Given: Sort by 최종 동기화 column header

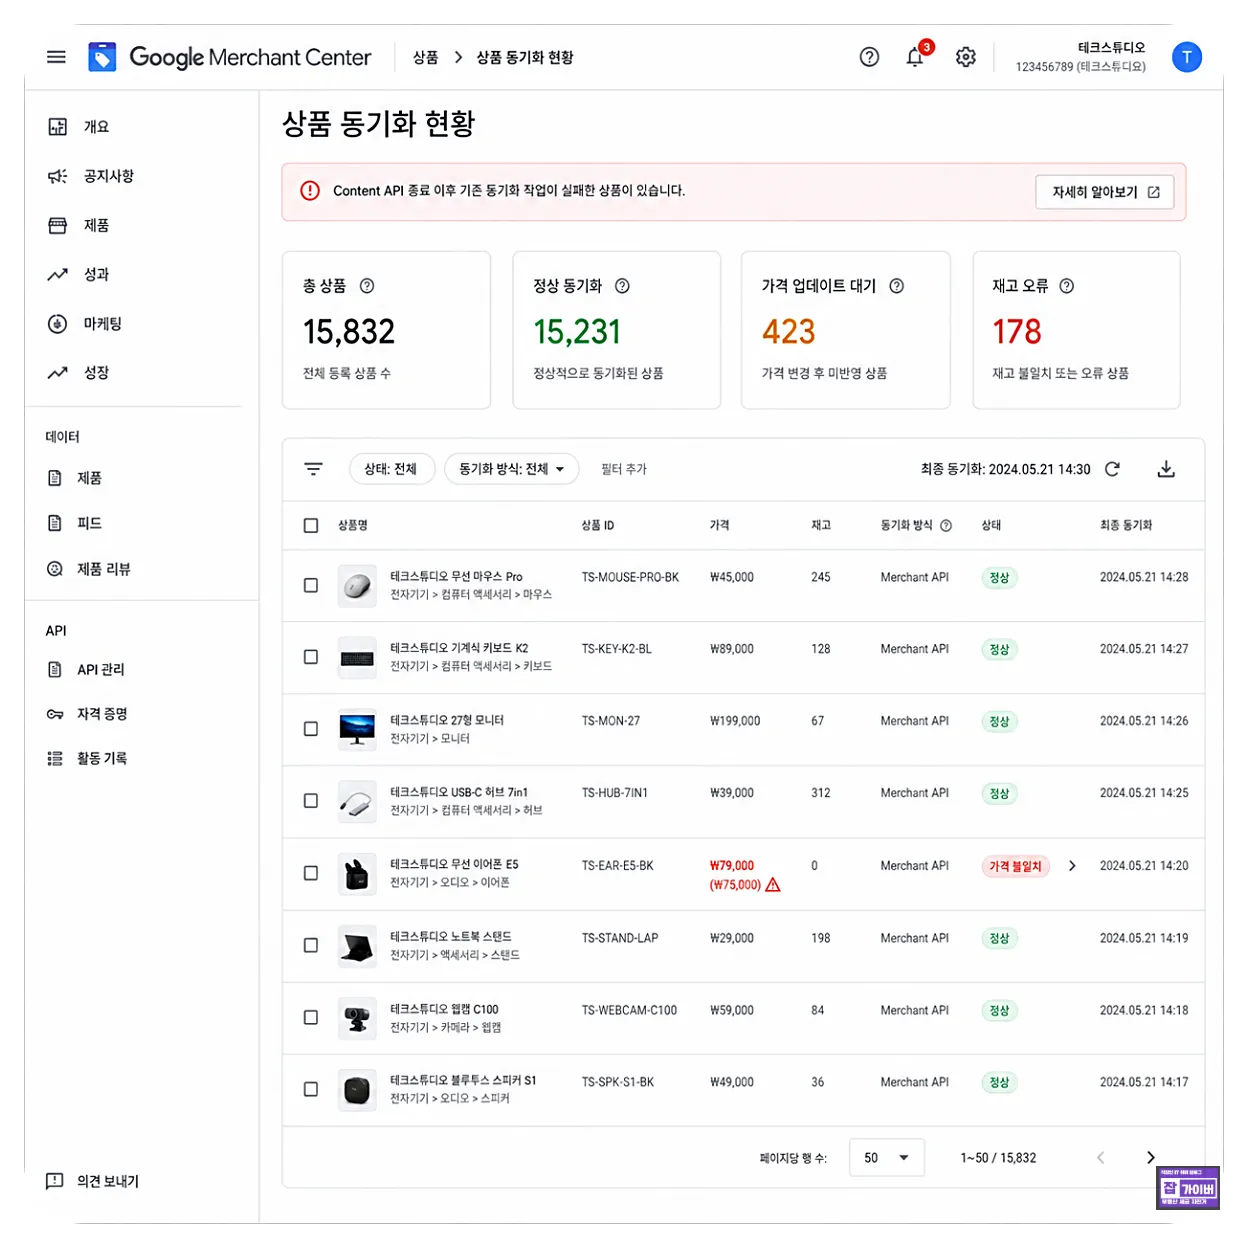Looking at the screenshot, I should tap(1126, 525).
